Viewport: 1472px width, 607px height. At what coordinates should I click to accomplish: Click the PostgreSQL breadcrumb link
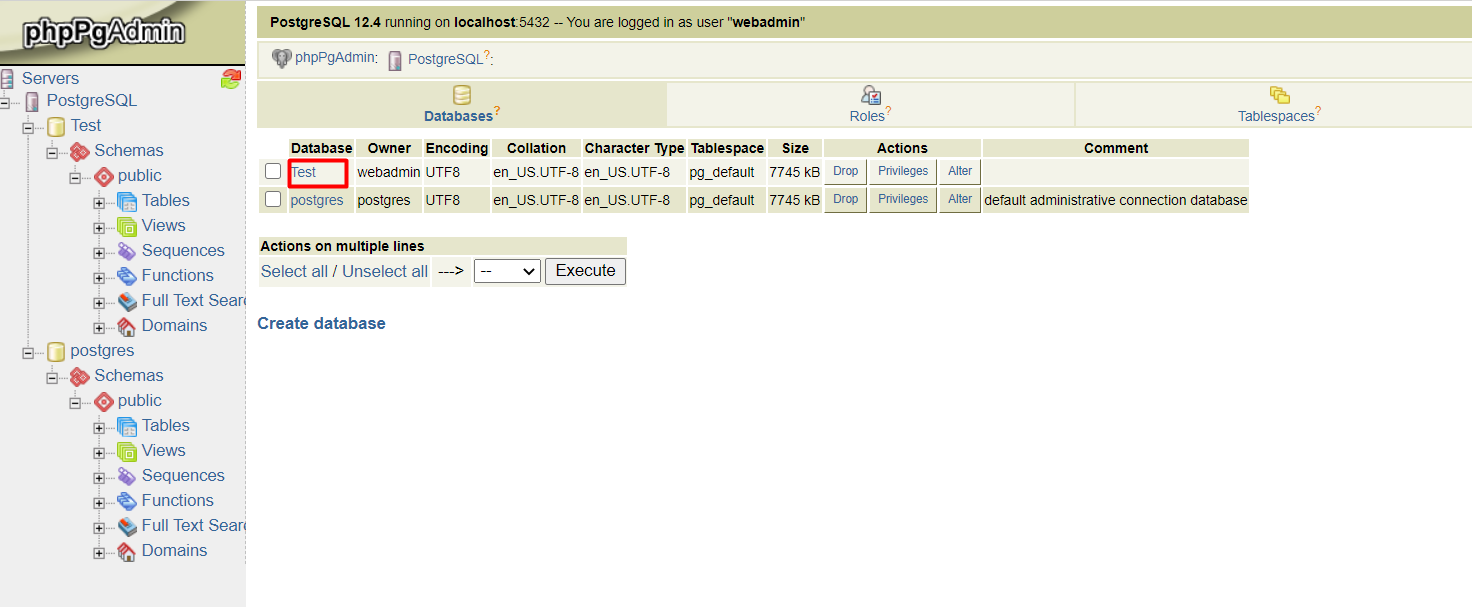pyautogui.click(x=445, y=60)
